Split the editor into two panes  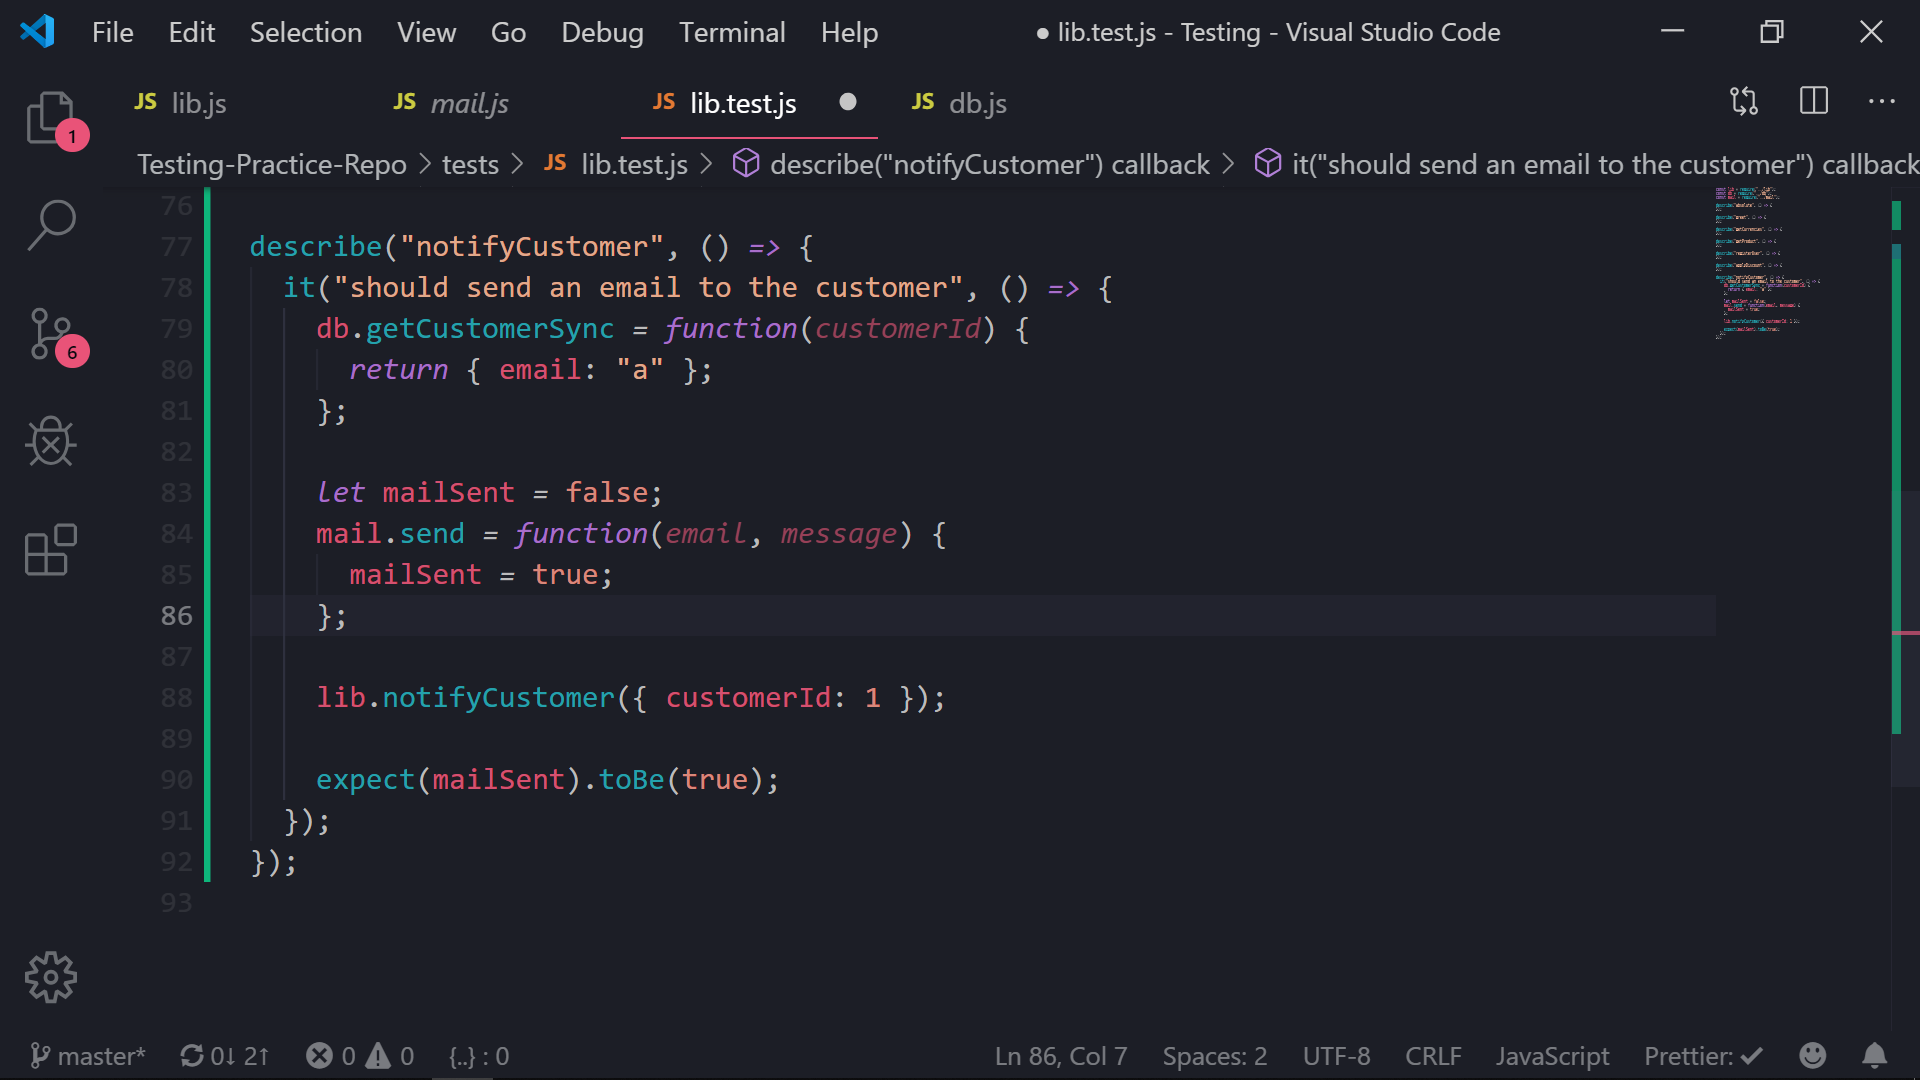click(x=1814, y=100)
